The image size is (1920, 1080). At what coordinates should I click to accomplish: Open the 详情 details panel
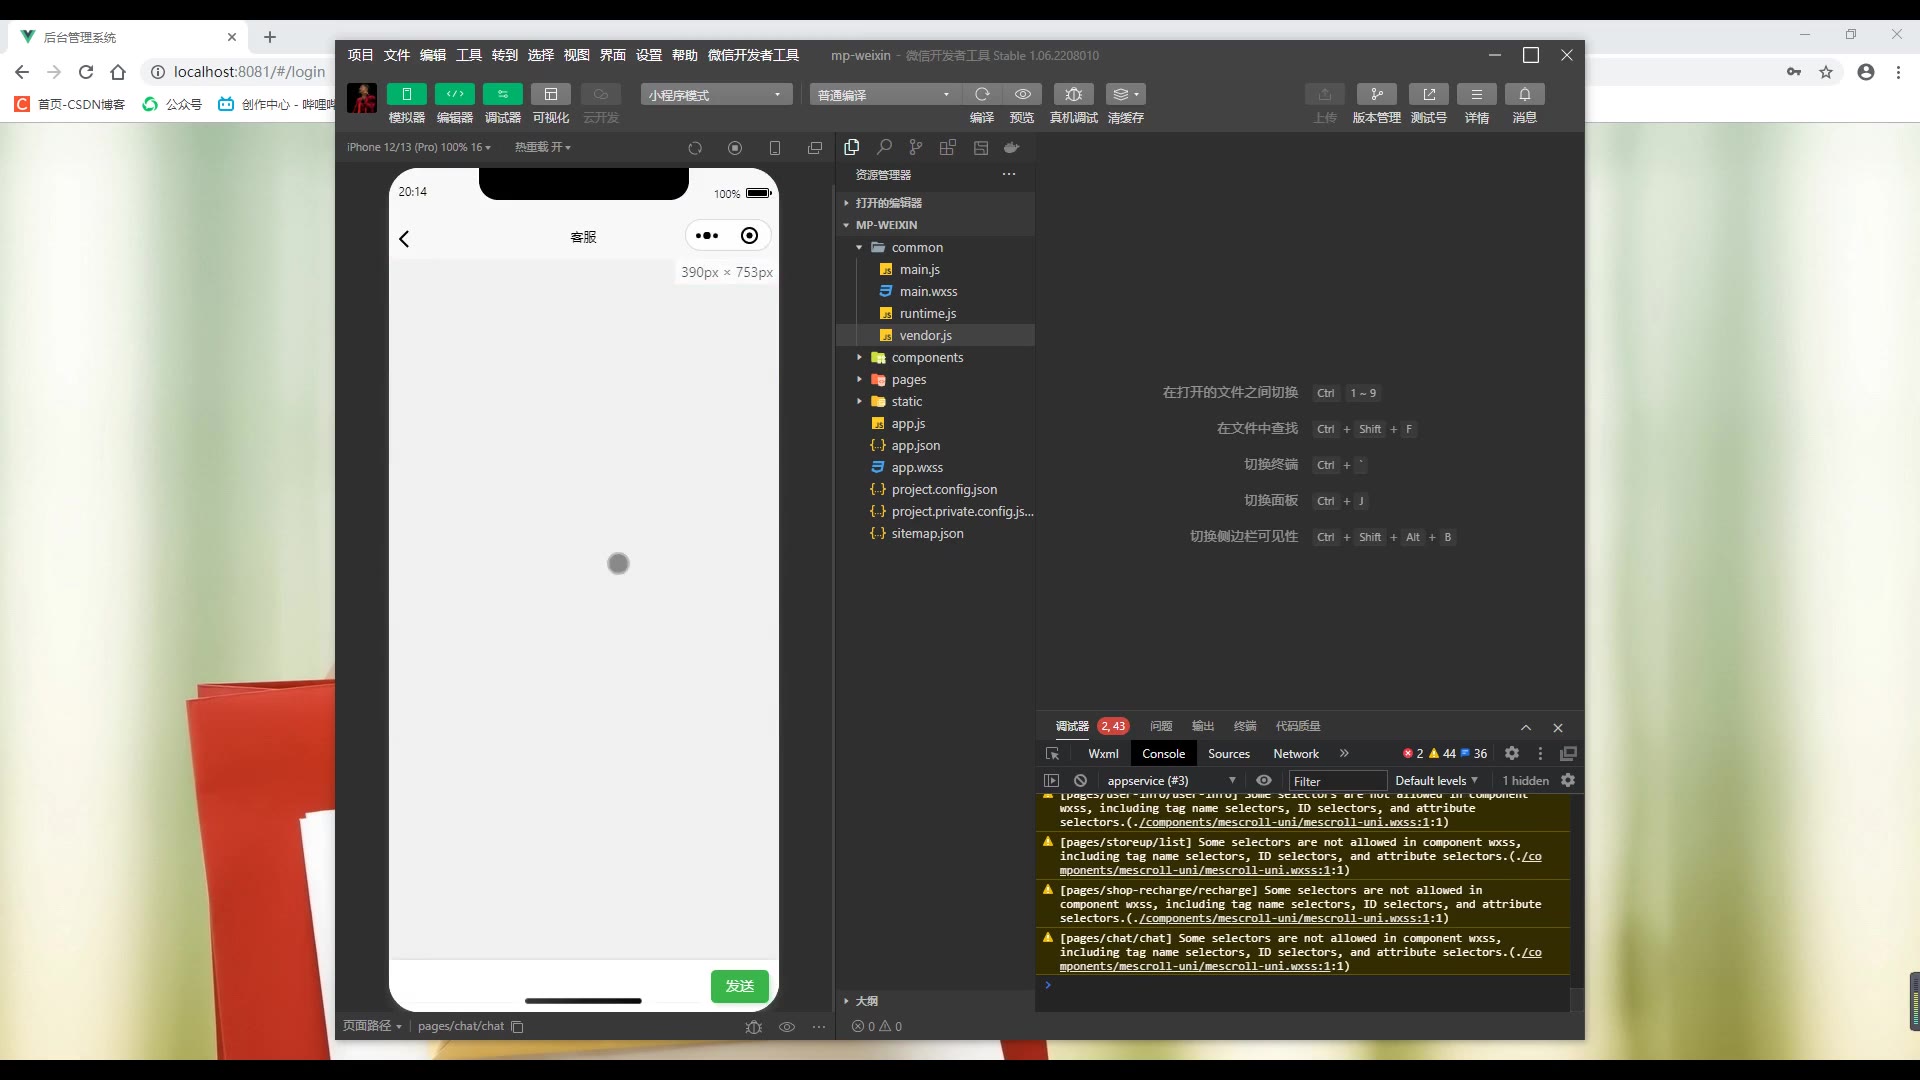tap(1477, 94)
